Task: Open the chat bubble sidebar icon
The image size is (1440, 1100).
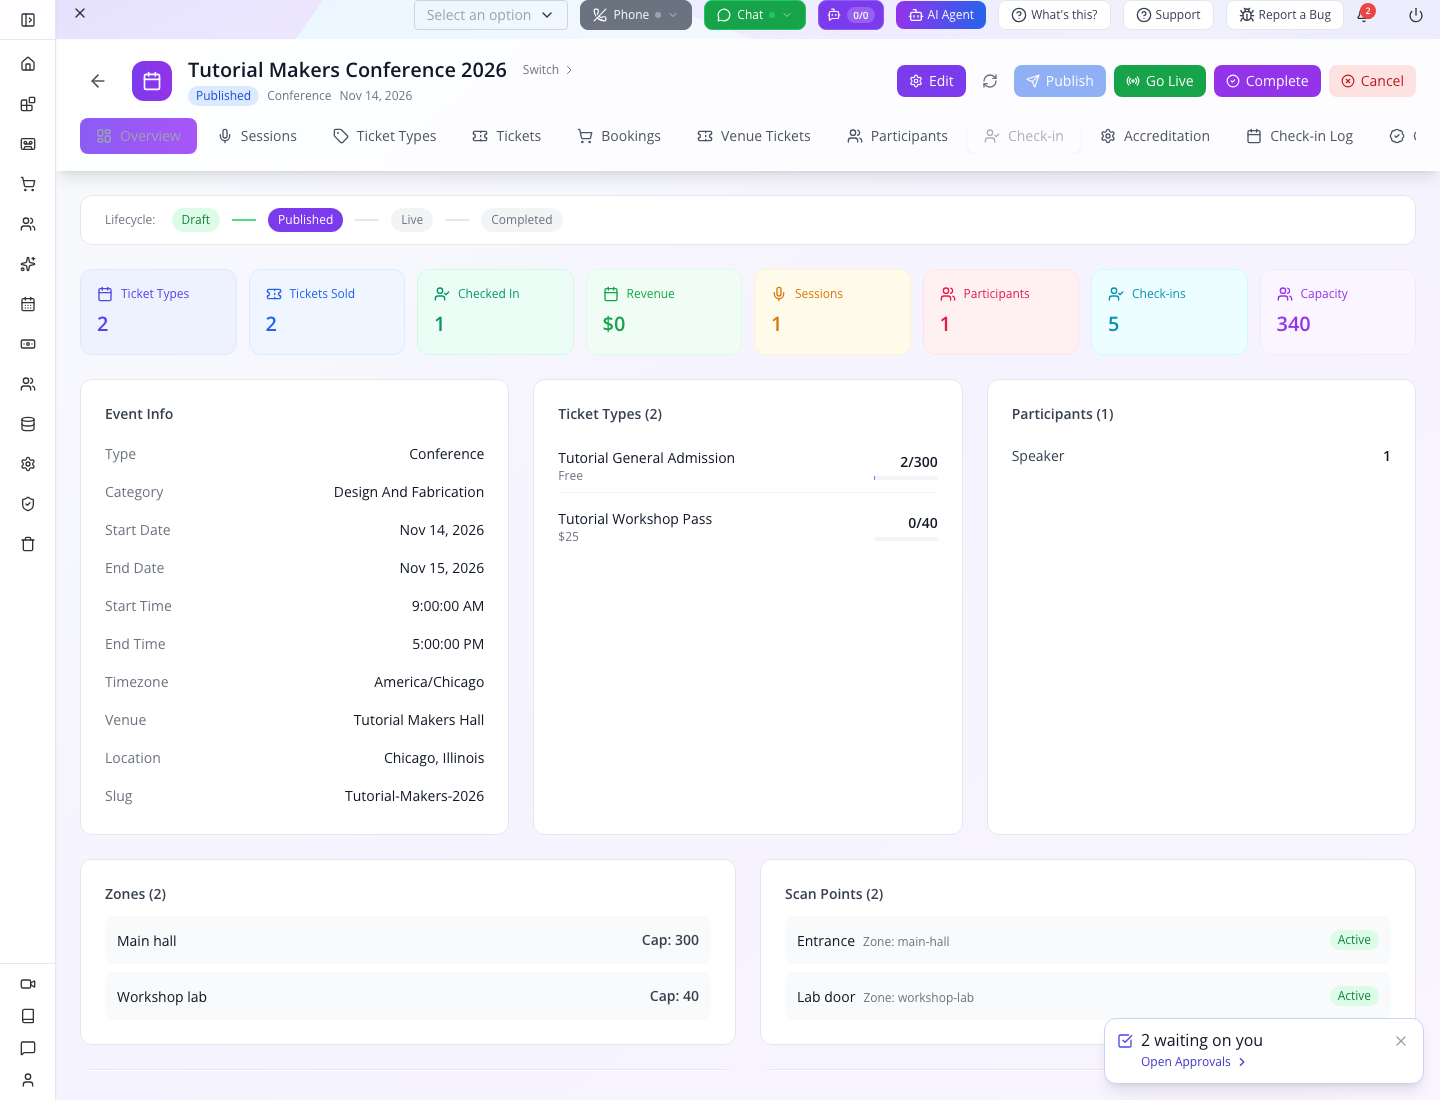Action: 28,1048
